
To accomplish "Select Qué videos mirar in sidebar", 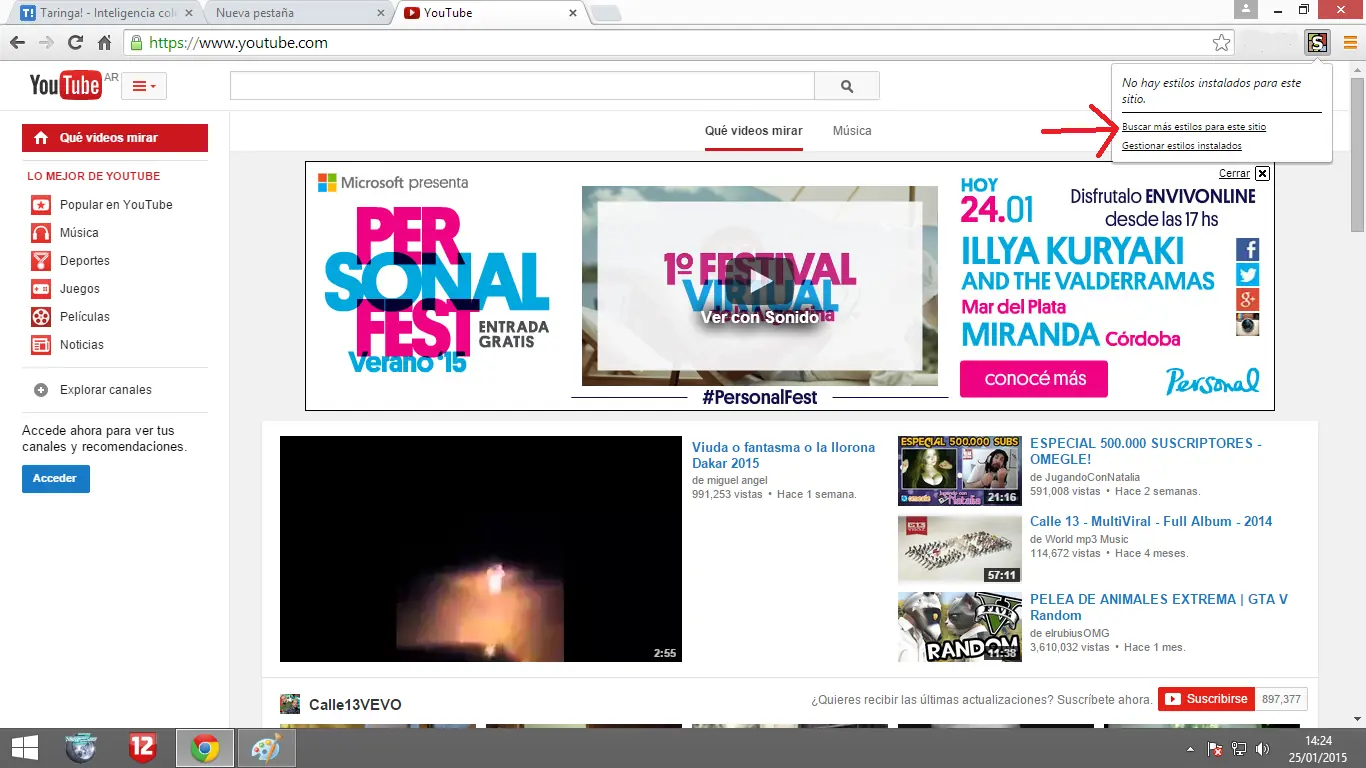I will pyautogui.click(x=115, y=138).
